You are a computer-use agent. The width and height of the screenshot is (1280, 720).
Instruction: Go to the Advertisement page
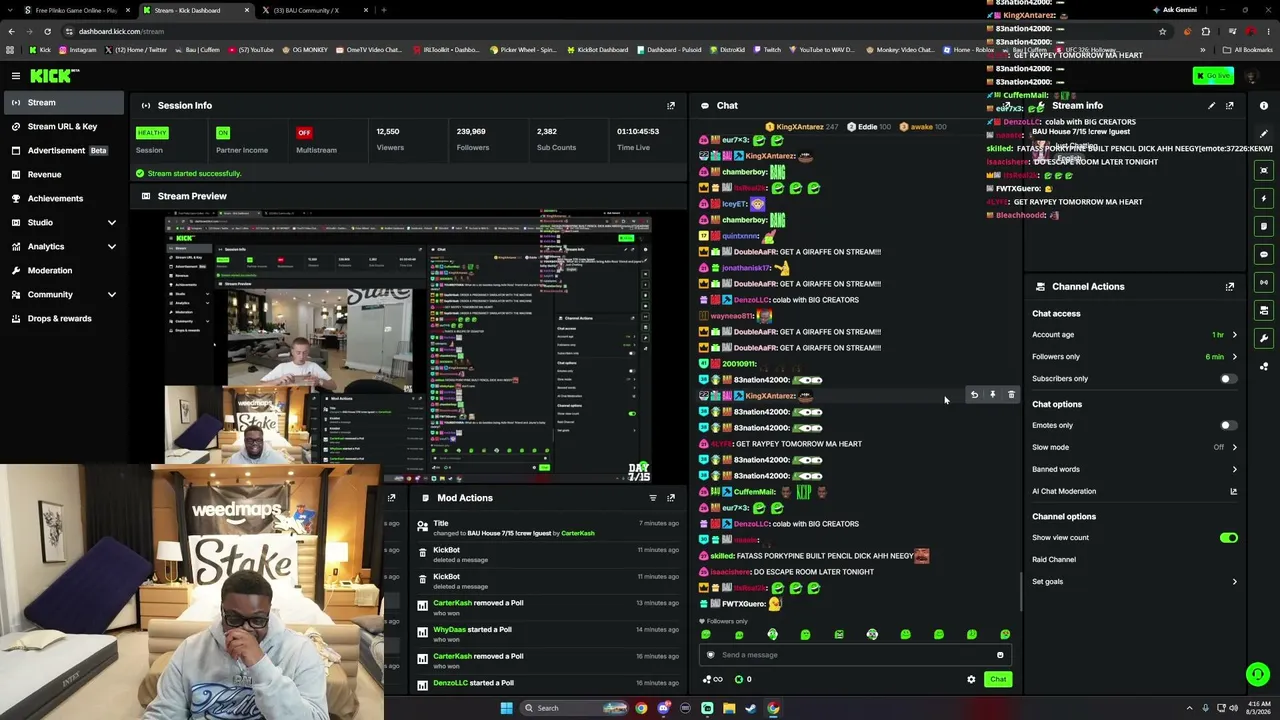(64, 150)
